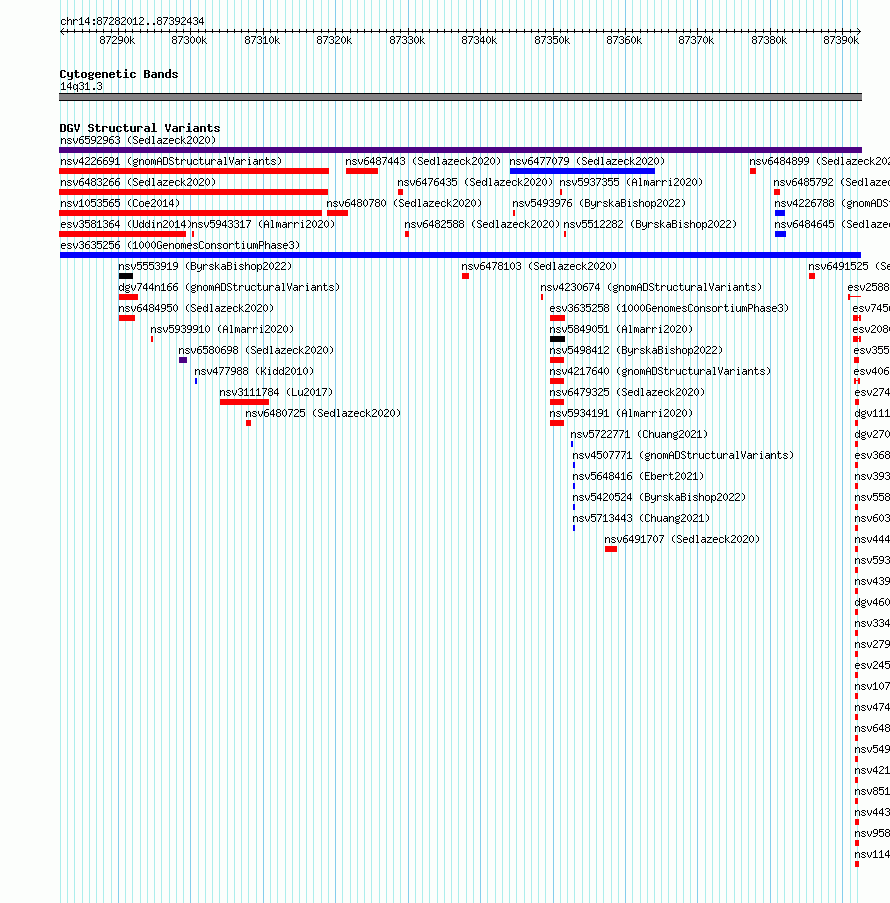Open nsv1053565 (Coe2014) variant label
Image resolution: width=890 pixels, height=903 pixels.
(120, 203)
